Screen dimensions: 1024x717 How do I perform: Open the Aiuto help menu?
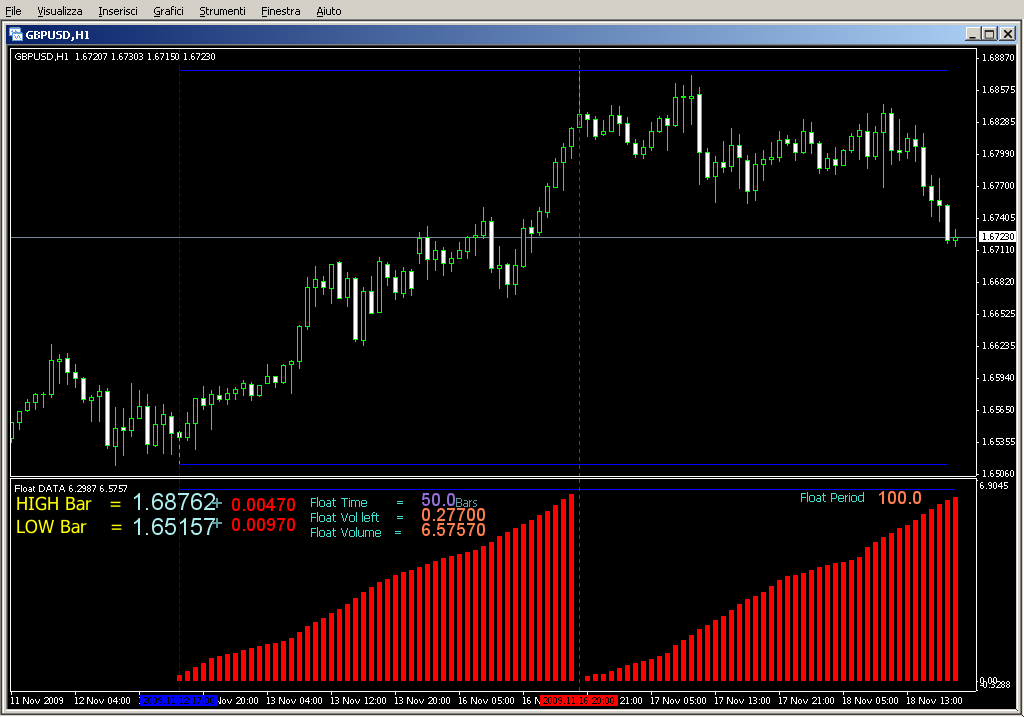click(x=328, y=11)
